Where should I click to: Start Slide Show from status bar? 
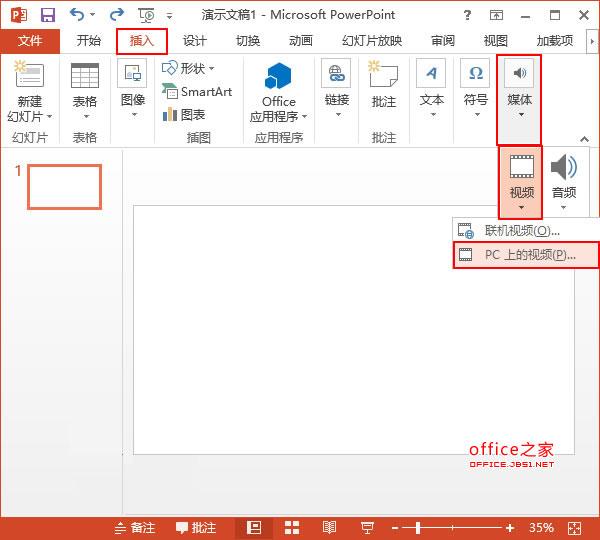coord(367,528)
